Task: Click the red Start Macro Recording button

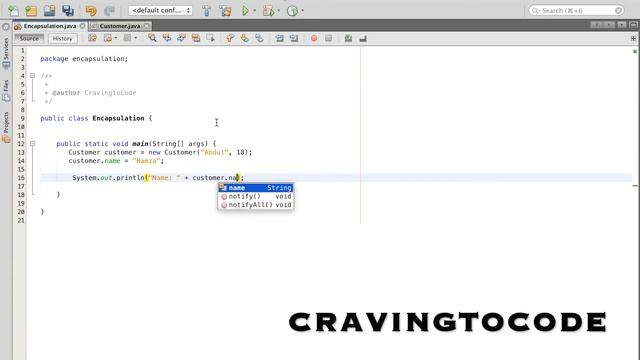Action: [x=314, y=38]
